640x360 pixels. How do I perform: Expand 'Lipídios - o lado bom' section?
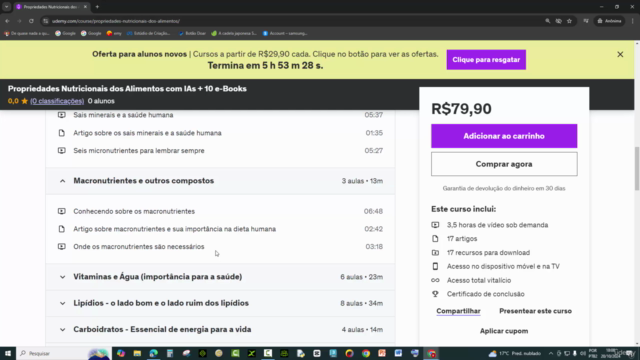click(220, 303)
